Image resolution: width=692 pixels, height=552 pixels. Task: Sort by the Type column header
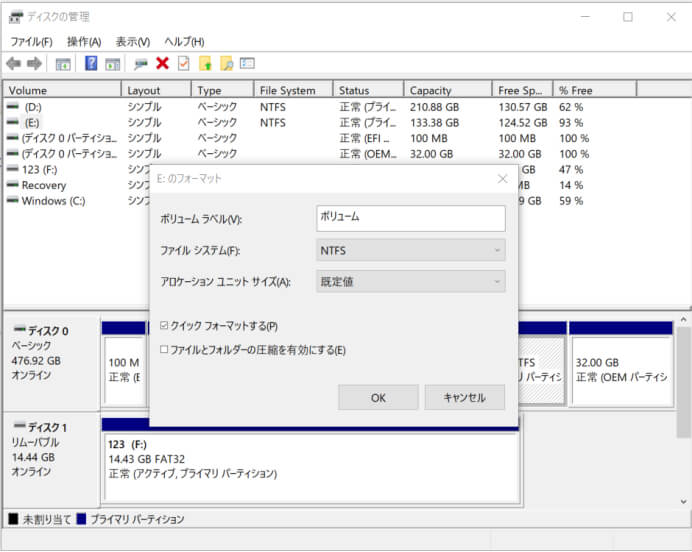223,90
